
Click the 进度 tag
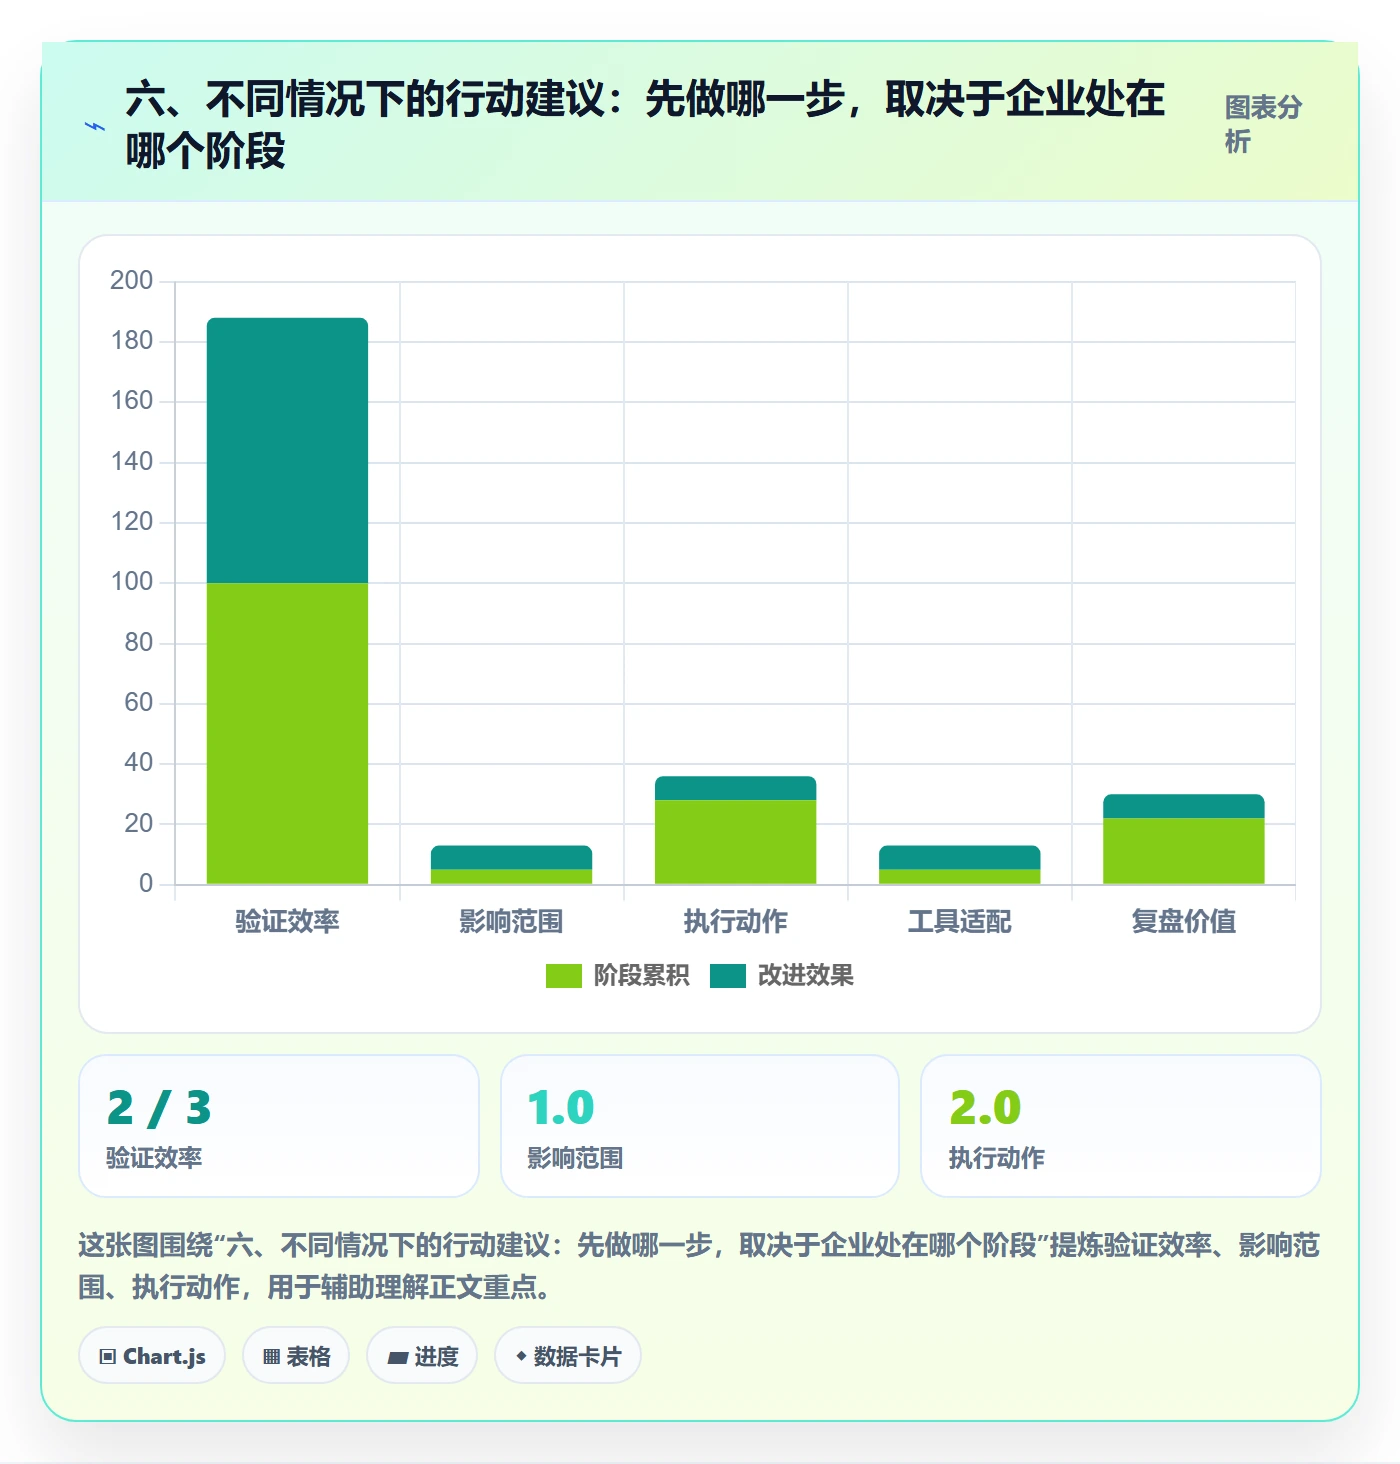[422, 1356]
